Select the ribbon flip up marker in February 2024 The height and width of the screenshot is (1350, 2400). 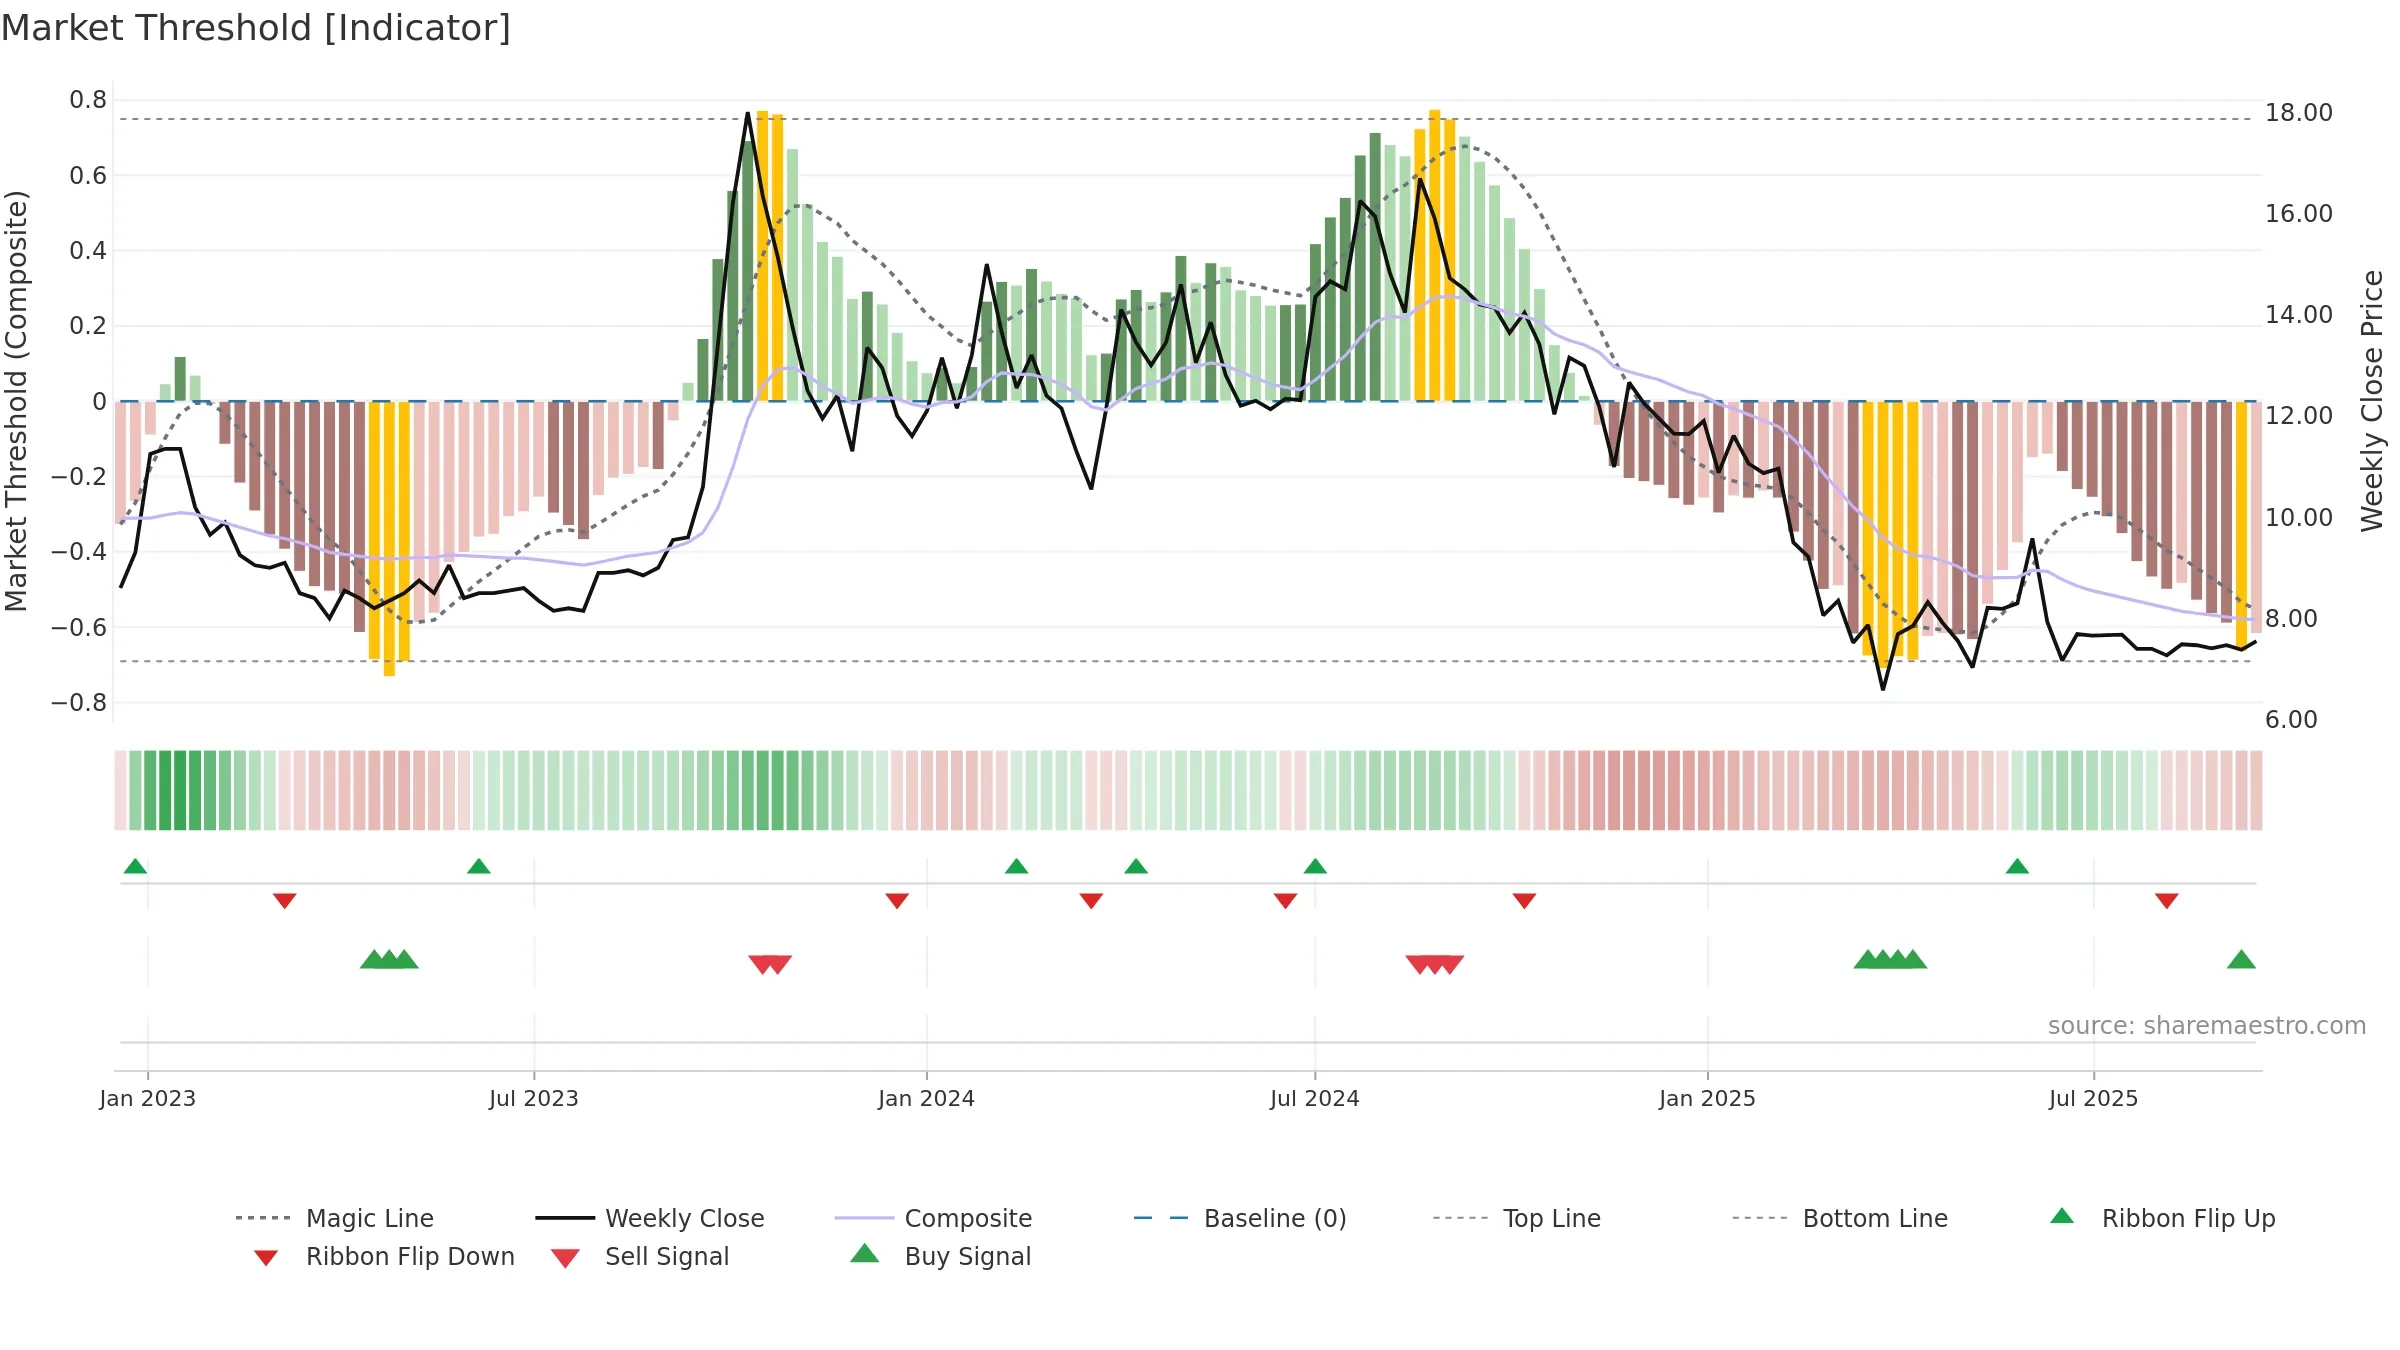pos(1016,866)
